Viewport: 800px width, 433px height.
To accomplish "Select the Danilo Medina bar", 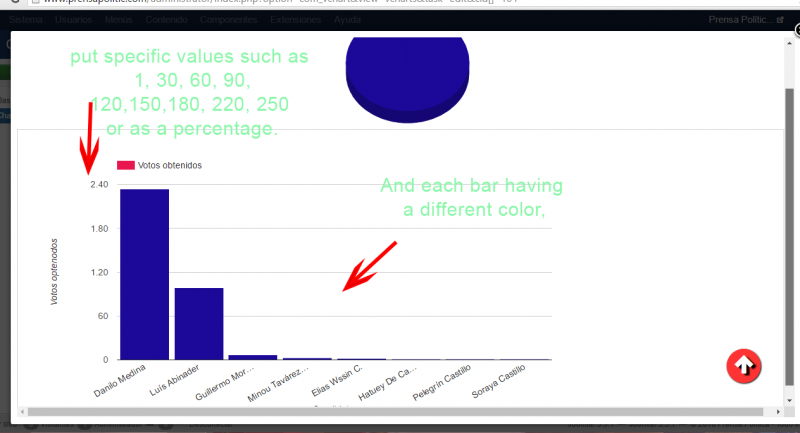I will 144,274.
